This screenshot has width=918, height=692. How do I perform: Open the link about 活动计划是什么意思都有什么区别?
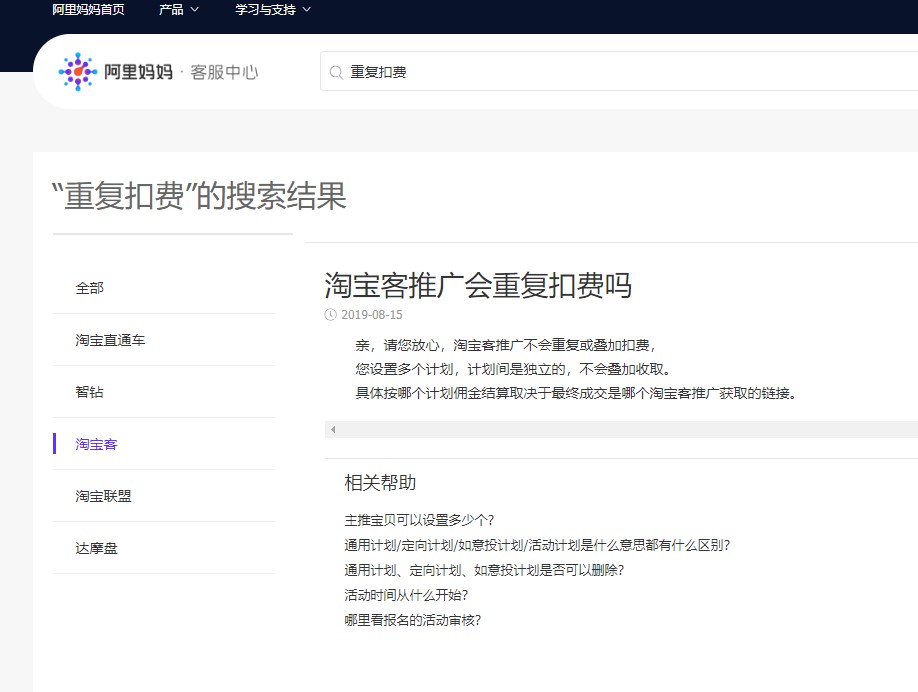point(537,545)
